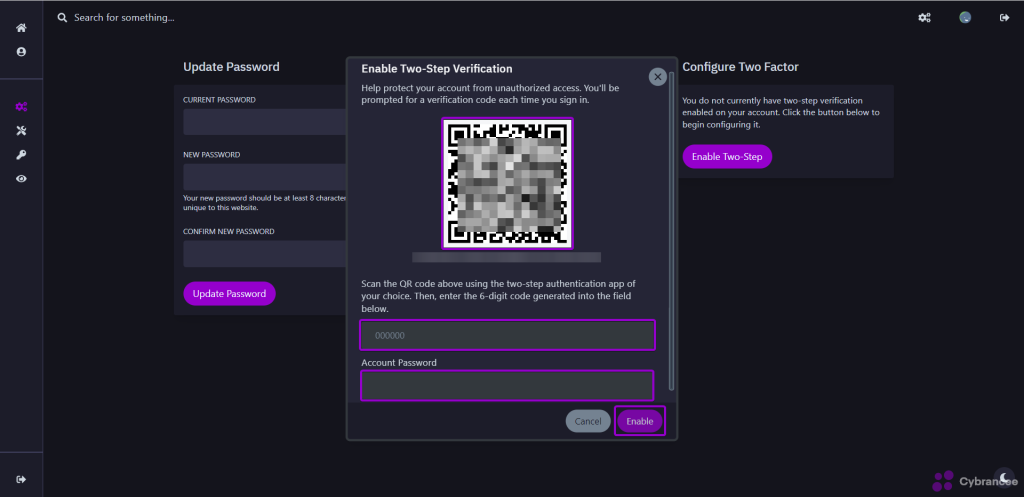Click the Enable Two-Step button
Image resolution: width=1024 pixels, height=497 pixels.
pos(727,157)
